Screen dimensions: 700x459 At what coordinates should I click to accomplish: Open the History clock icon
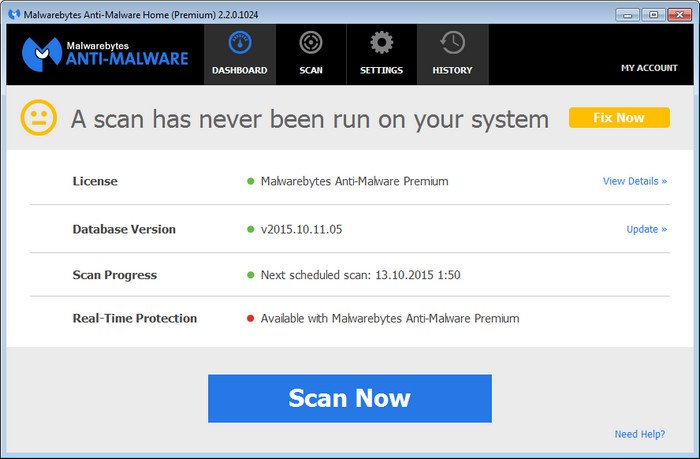coord(452,43)
